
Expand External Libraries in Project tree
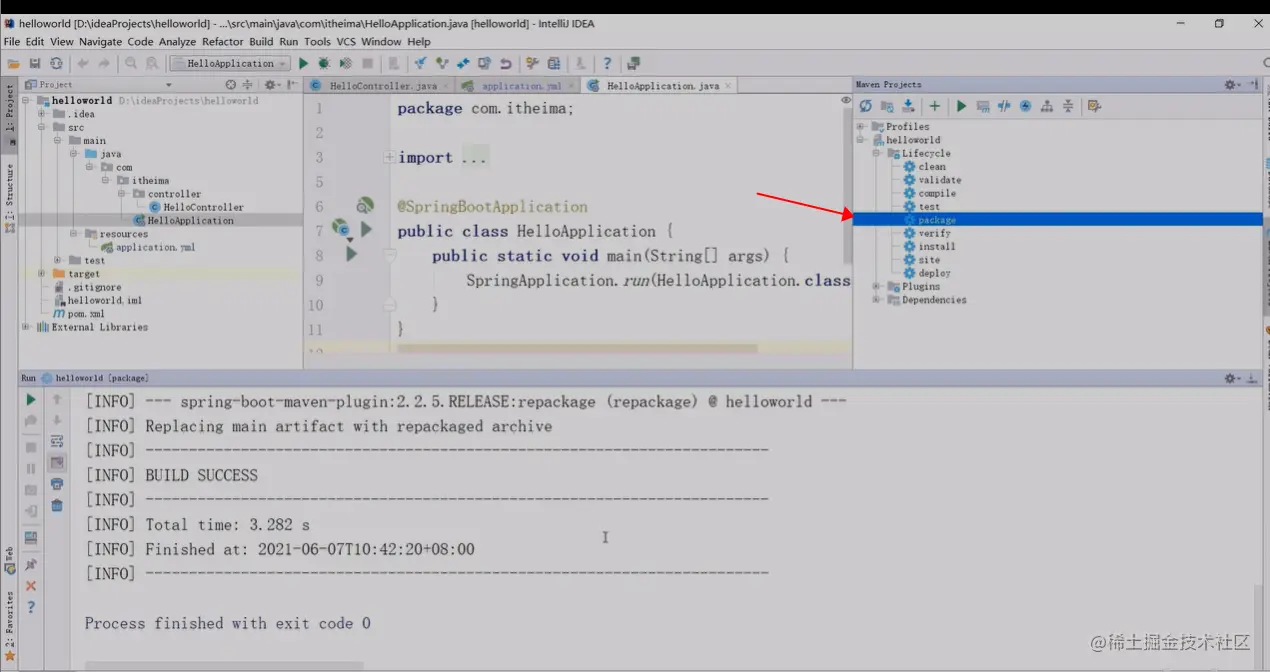26,327
